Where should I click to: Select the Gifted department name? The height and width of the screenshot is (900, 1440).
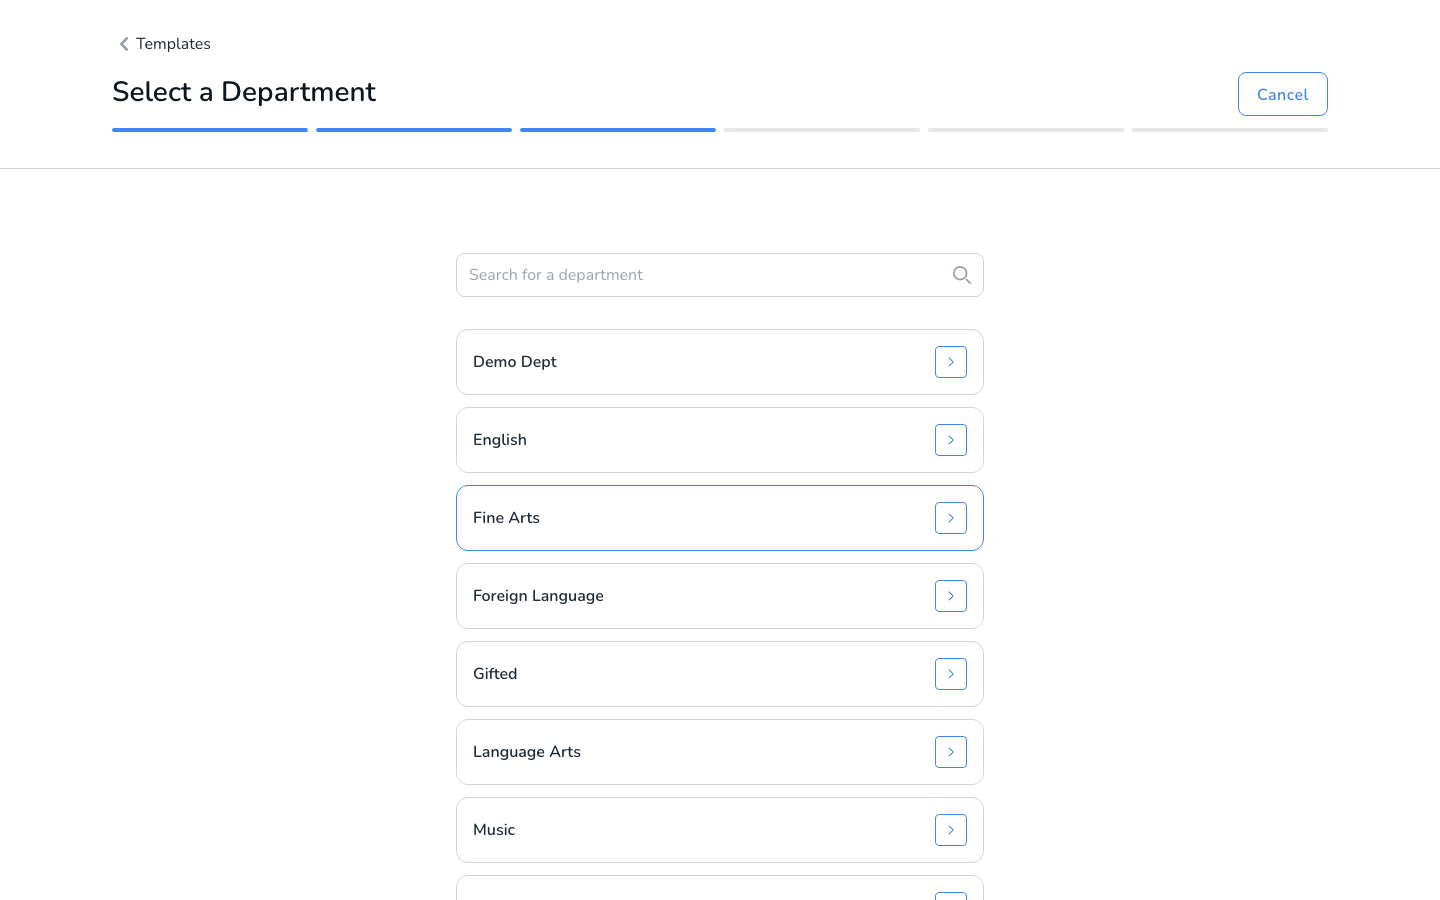click(x=495, y=674)
